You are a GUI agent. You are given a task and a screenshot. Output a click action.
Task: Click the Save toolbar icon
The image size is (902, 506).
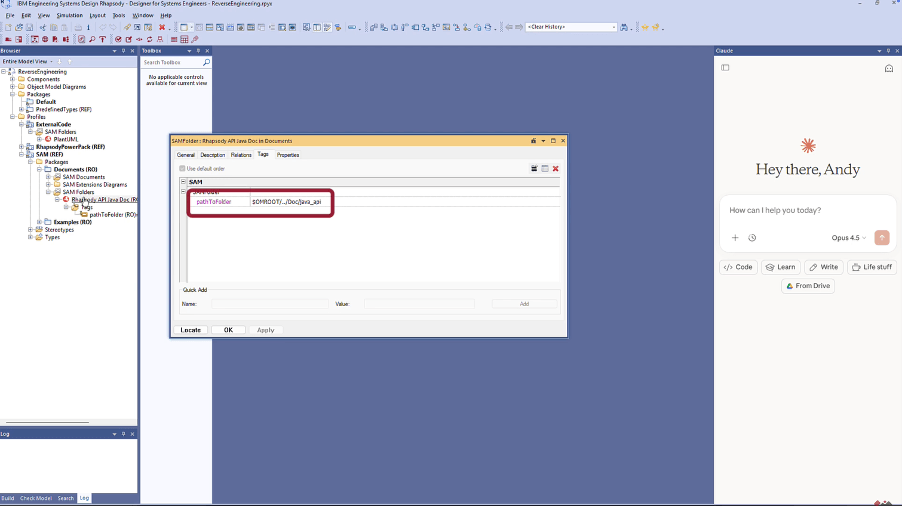pos(29,27)
